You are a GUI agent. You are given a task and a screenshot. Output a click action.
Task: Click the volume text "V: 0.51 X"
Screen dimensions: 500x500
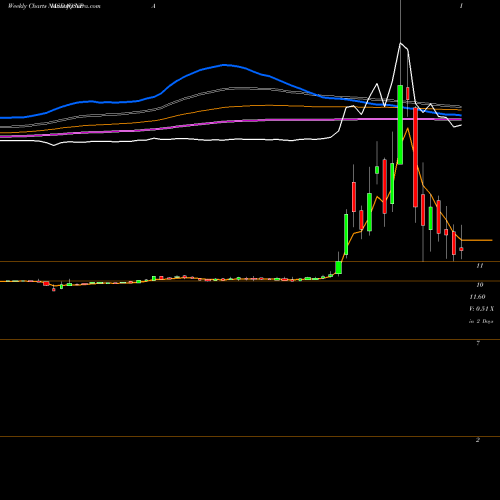481,309
